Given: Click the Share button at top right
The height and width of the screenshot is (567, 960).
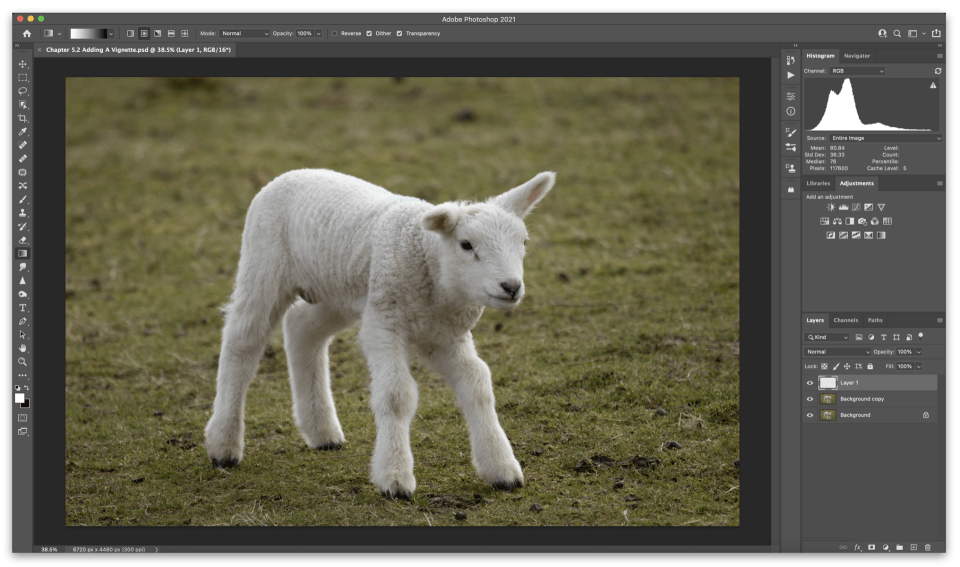Looking at the screenshot, I should pyautogui.click(x=936, y=34).
